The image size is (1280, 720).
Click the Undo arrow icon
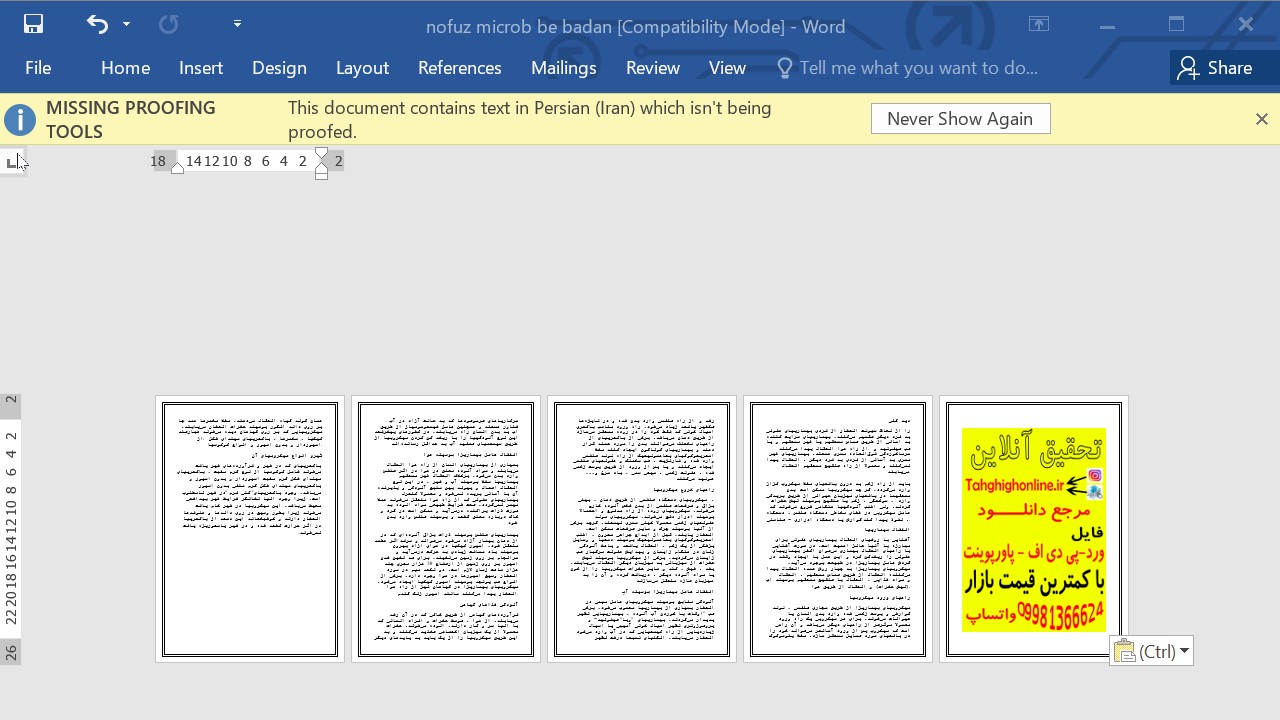pos(97,24)
